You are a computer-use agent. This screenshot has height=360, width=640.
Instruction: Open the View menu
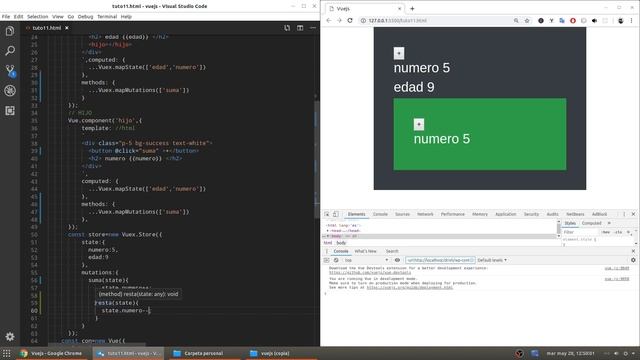pyautogui.click(x=58, y=17)
